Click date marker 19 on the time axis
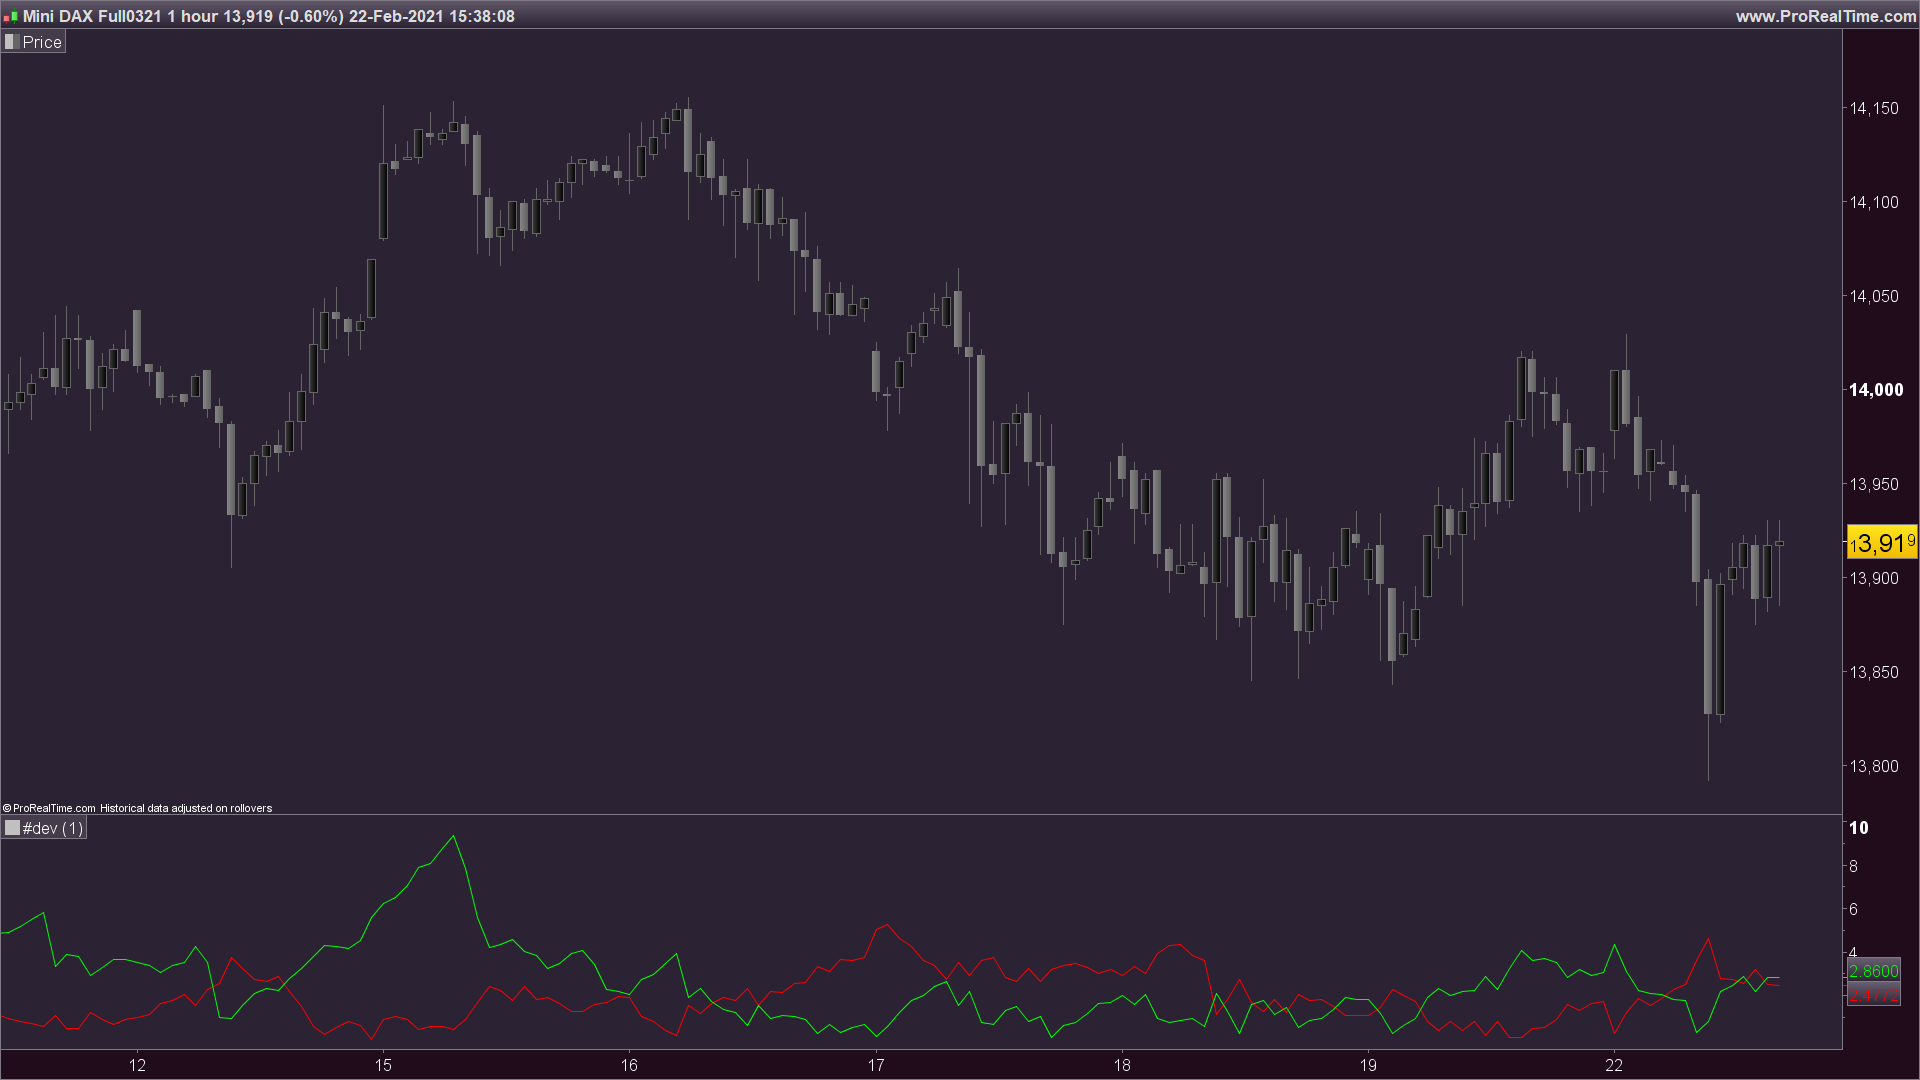 point(1368,1065)
